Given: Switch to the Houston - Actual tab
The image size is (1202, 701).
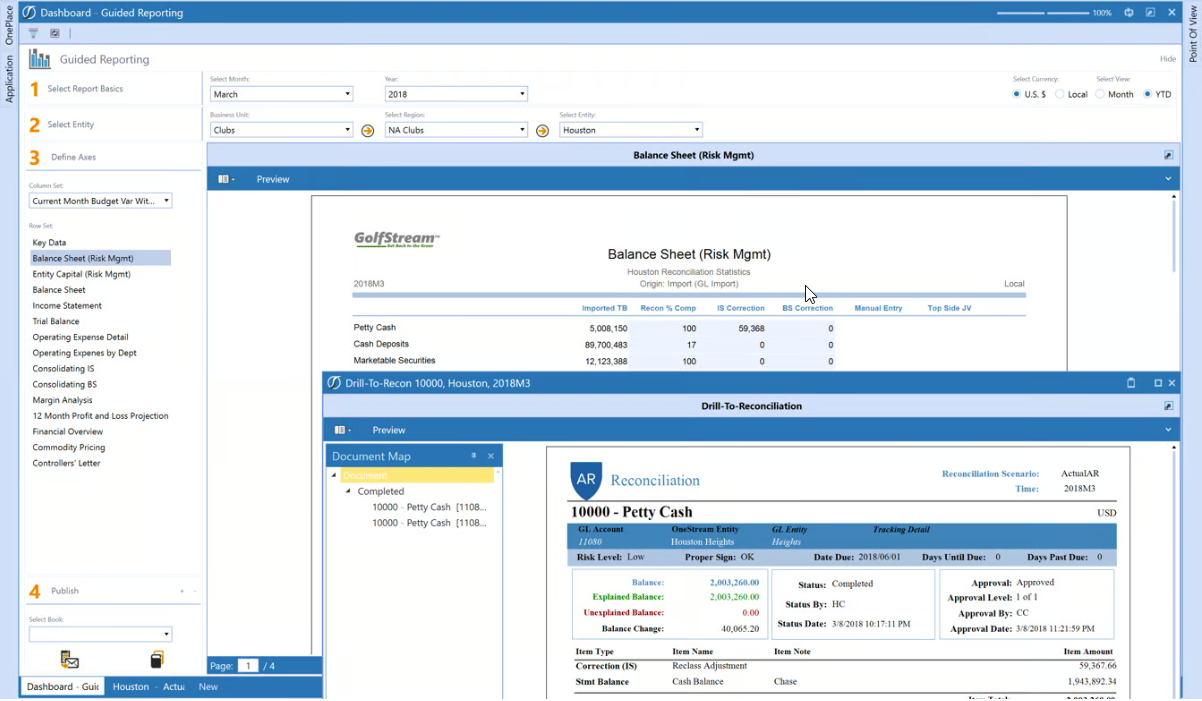Looking at the screenshot, I should coord(147,687).
